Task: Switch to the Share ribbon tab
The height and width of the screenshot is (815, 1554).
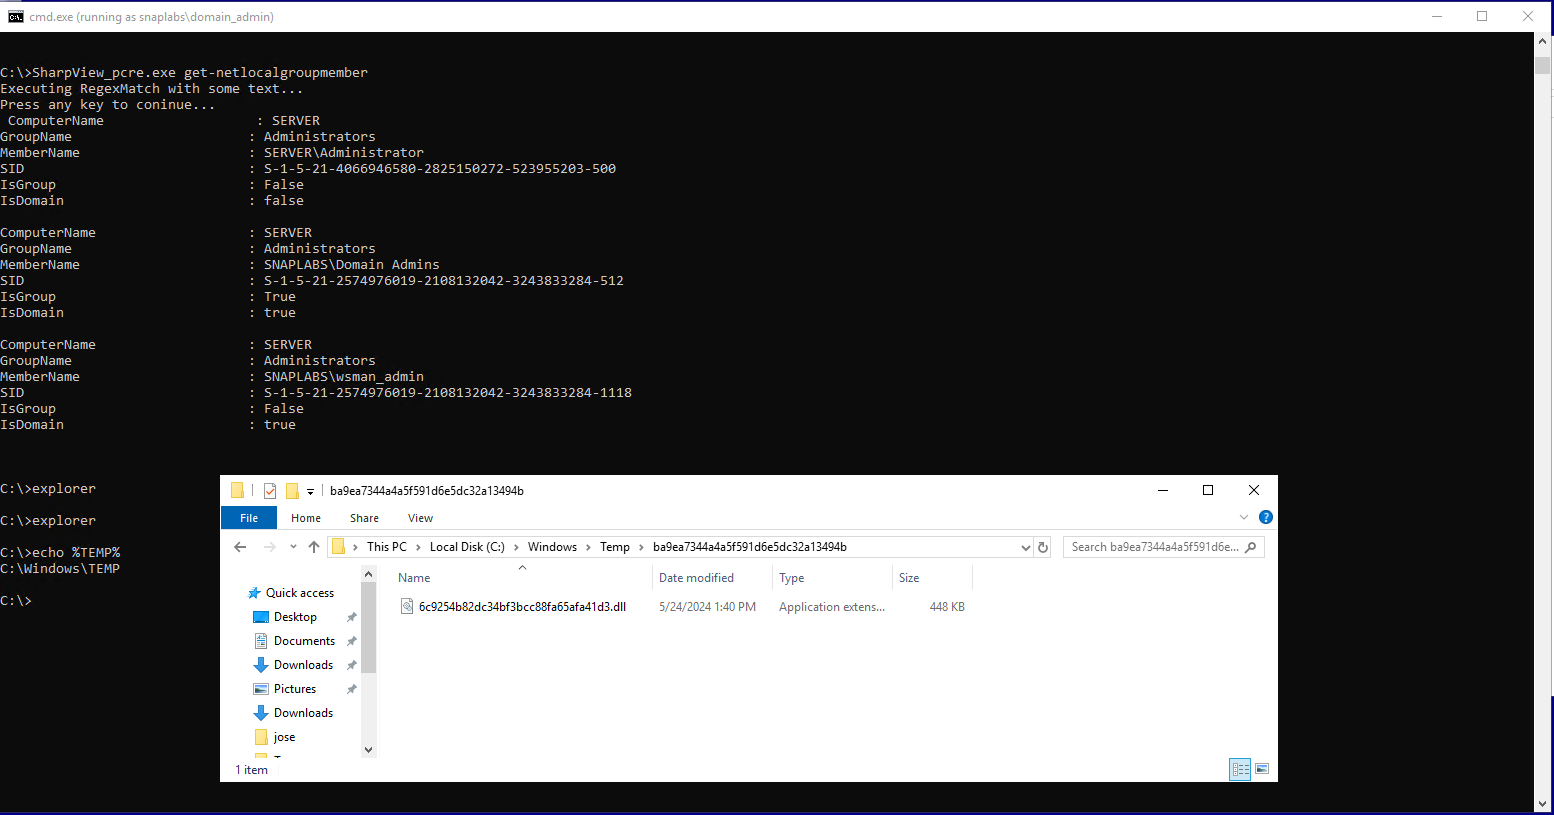Action: point(364,518)
